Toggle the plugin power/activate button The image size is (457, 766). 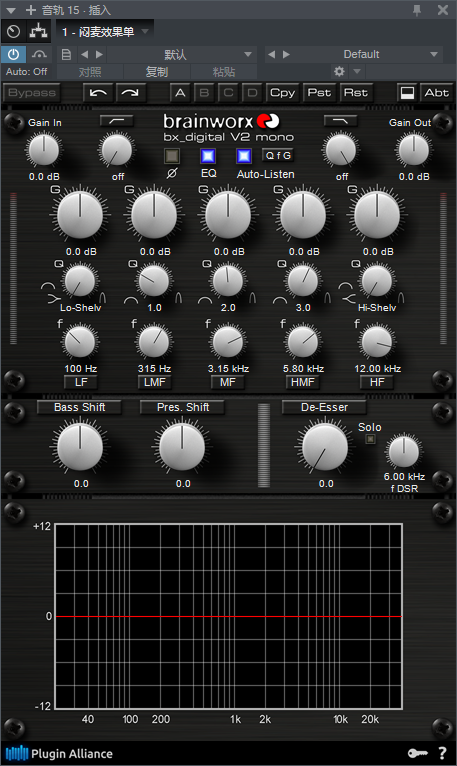pos(13,54)
